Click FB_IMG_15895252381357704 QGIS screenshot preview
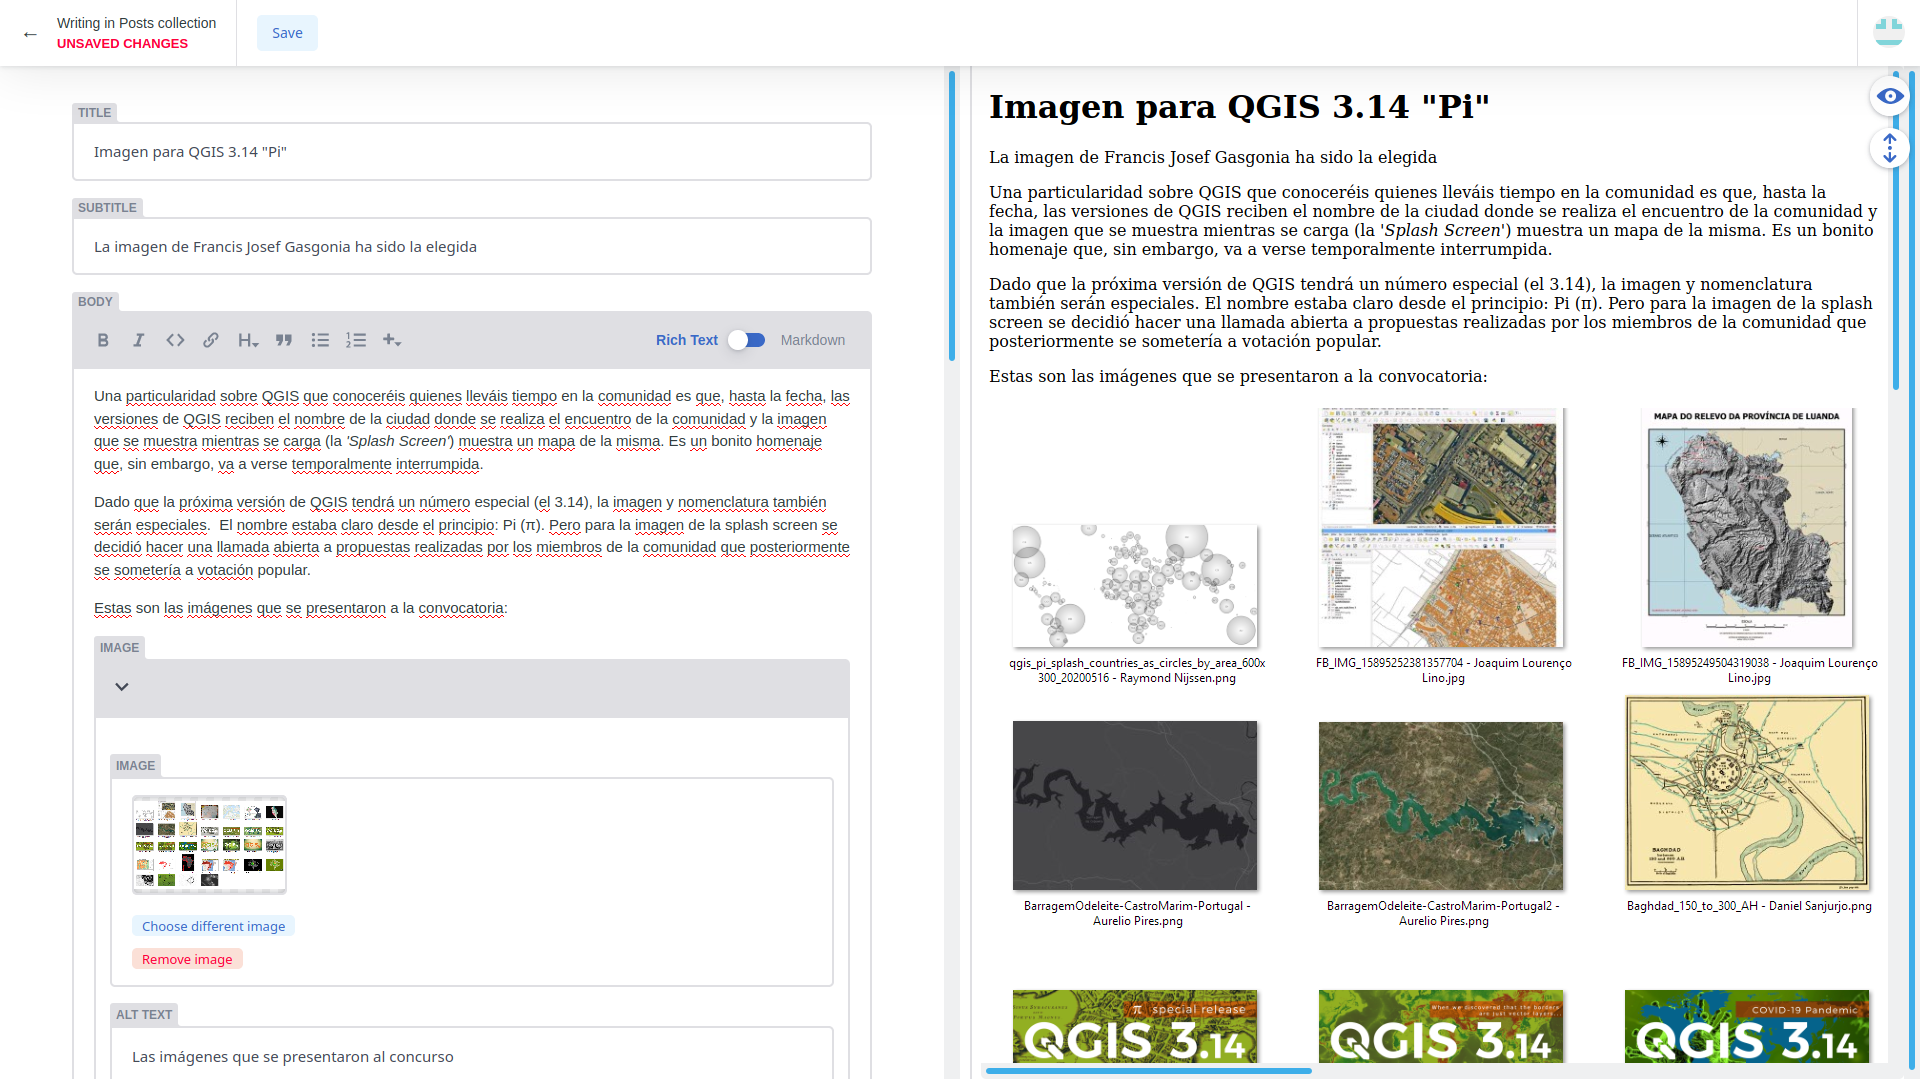Viewport: 1920px width, 1079px height. (x=1441, y=527)
